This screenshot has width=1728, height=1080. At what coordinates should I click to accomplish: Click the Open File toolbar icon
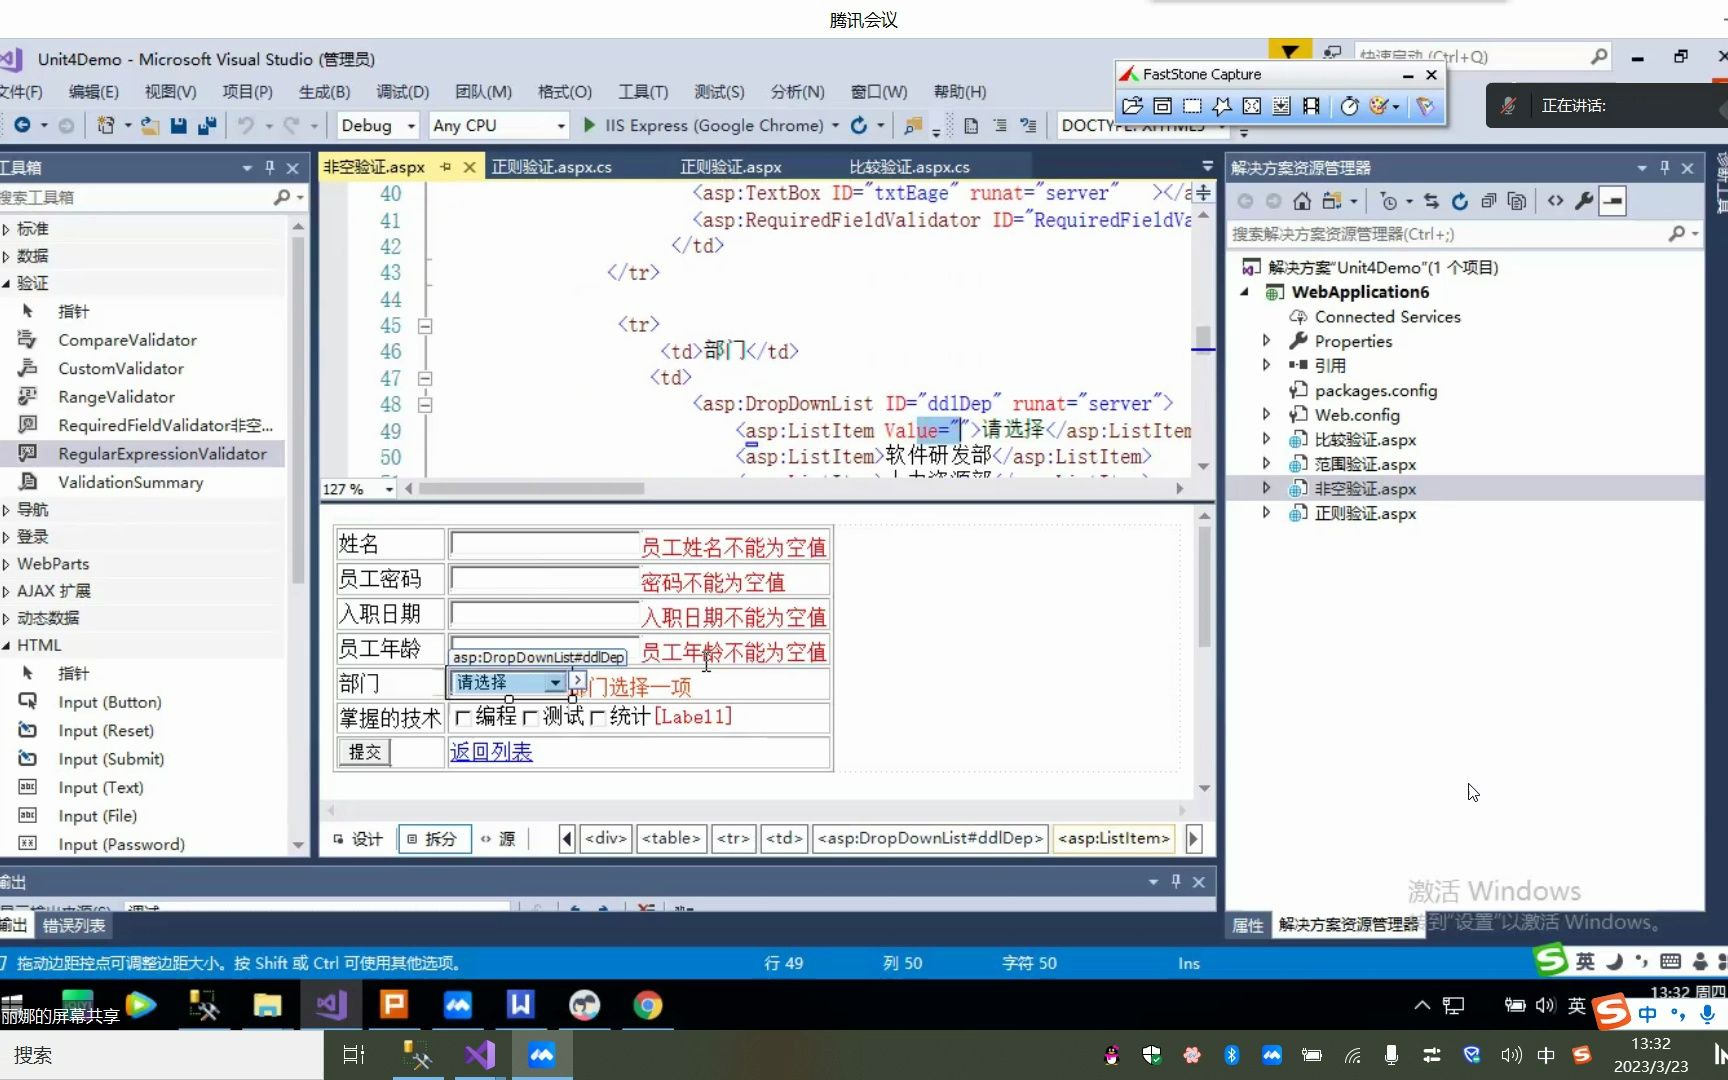(x=150, y=125)
